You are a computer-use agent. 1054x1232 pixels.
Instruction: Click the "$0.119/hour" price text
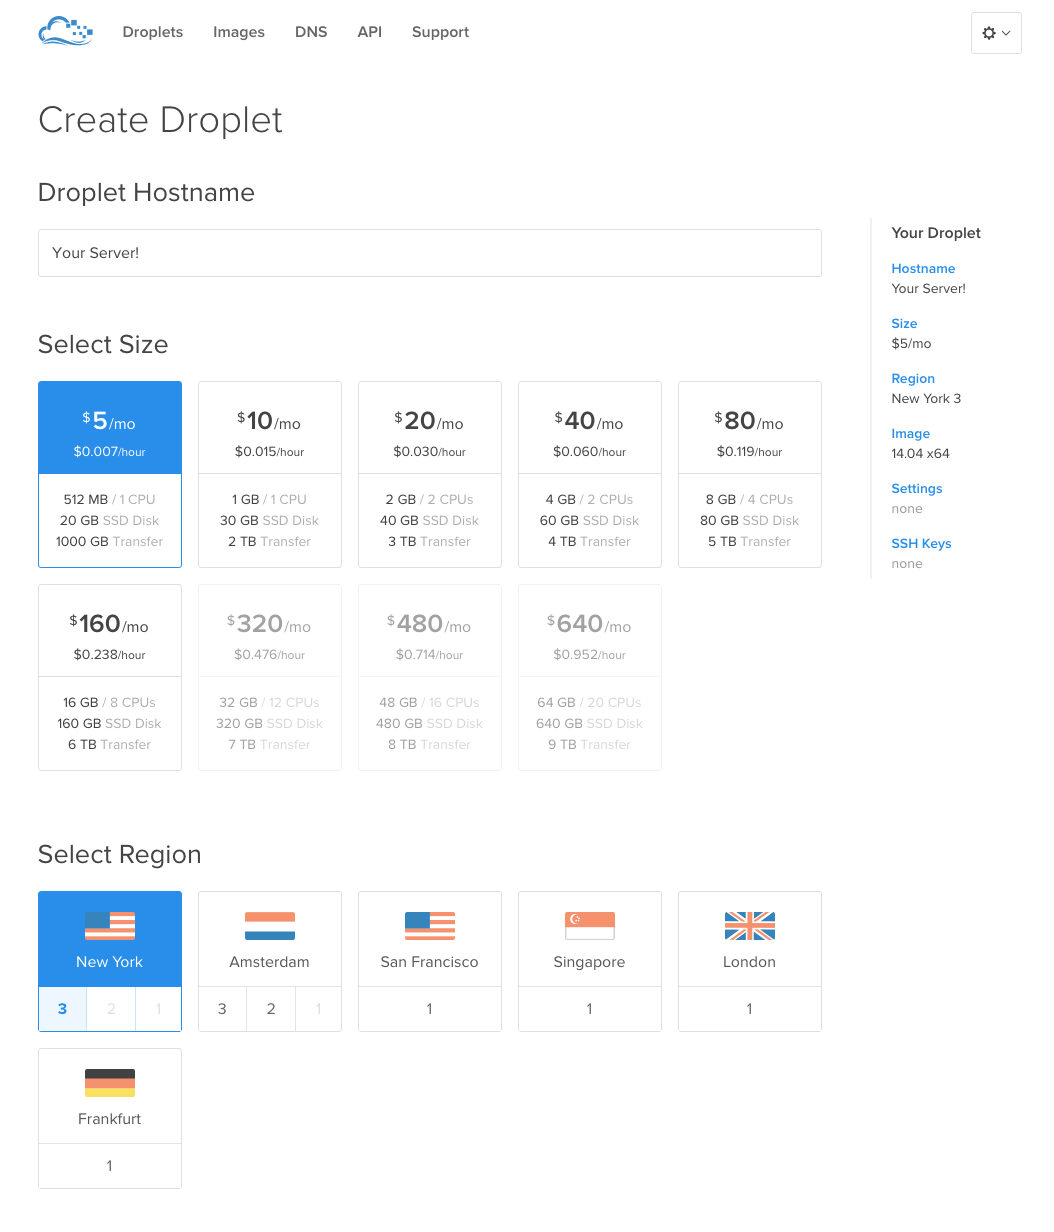[x=750, y=452]
